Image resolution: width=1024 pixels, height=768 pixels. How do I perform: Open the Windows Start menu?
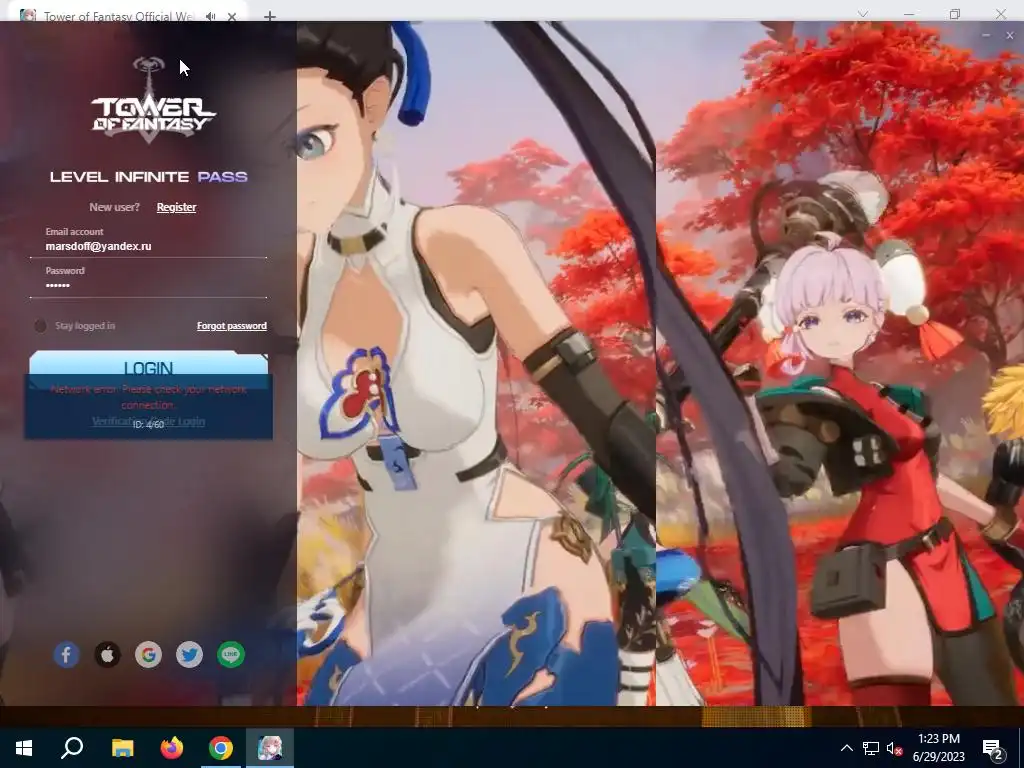24,748
